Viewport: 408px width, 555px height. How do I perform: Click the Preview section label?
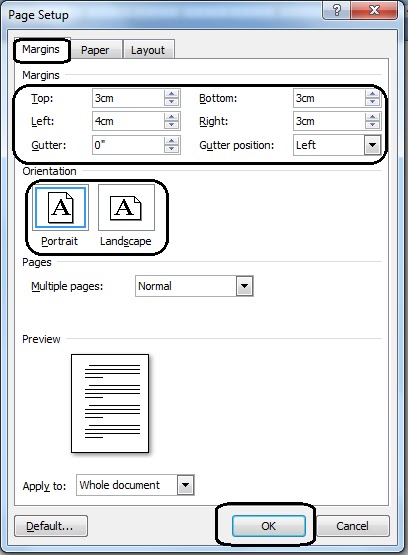41,339
